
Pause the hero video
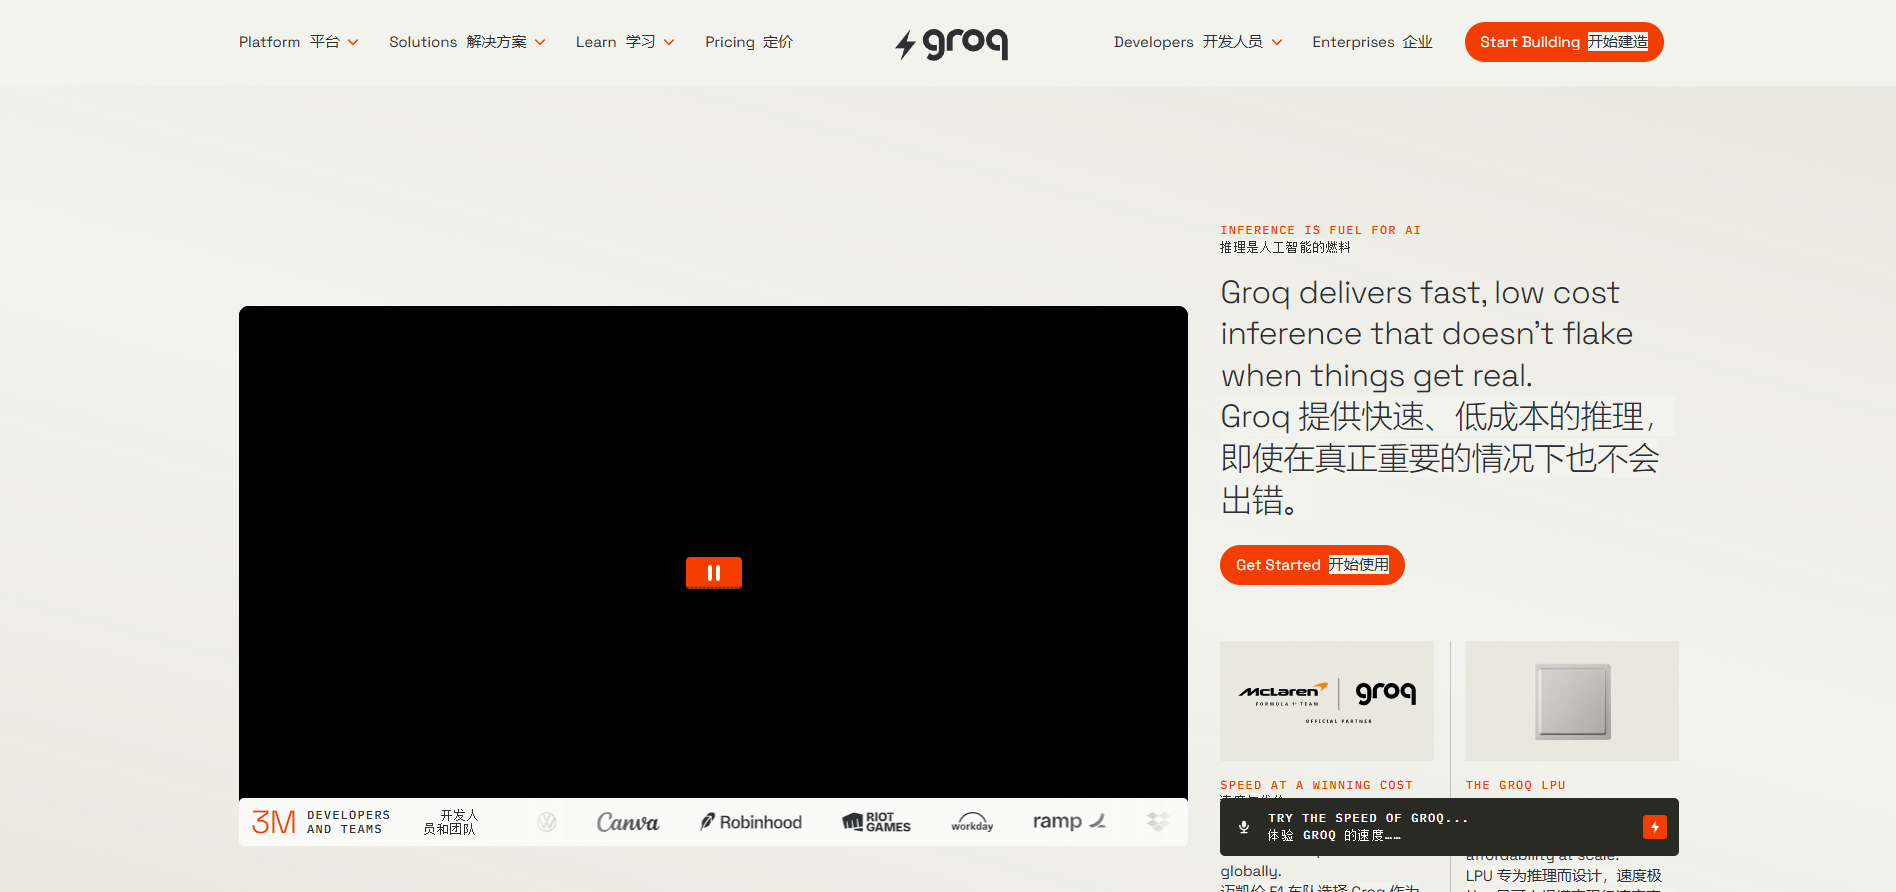713,573
